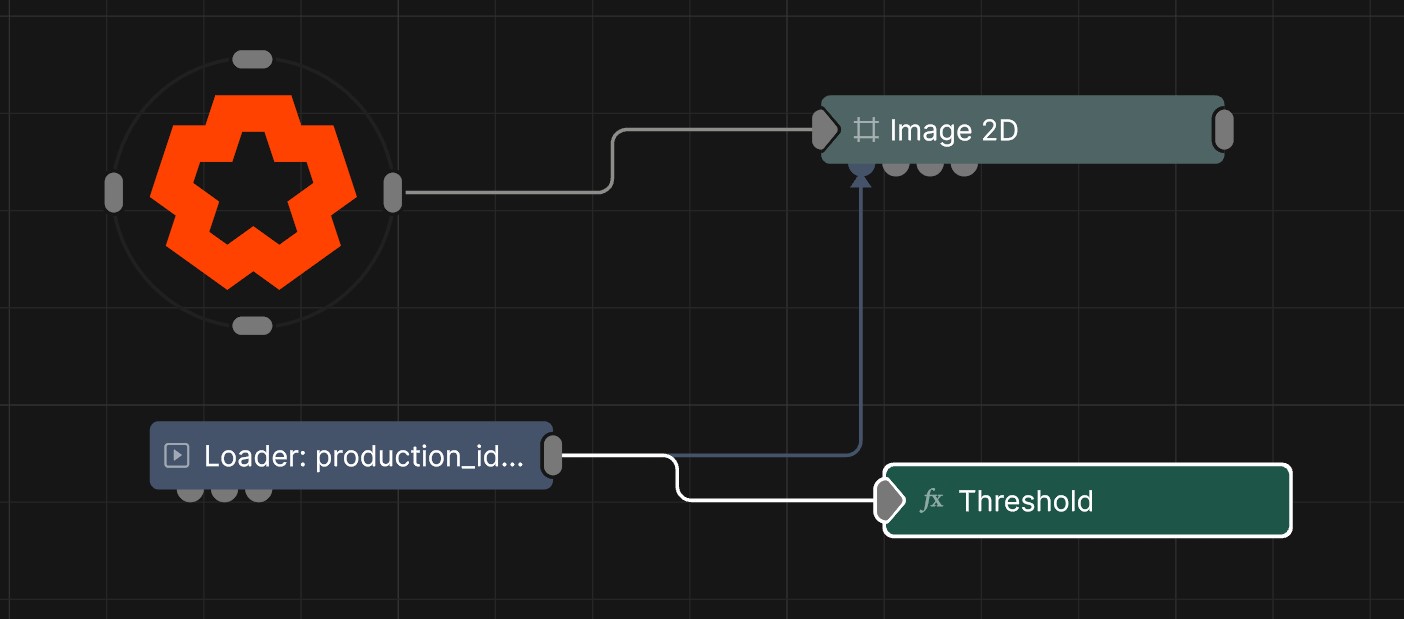Click the first bottom port under Loader node

(x=190, y=492)
